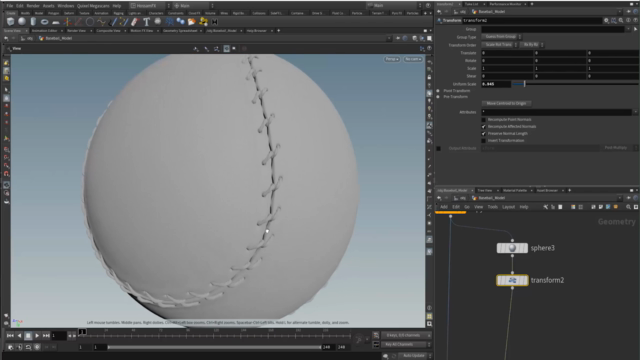Open the Windows menu

click(65, 6)
